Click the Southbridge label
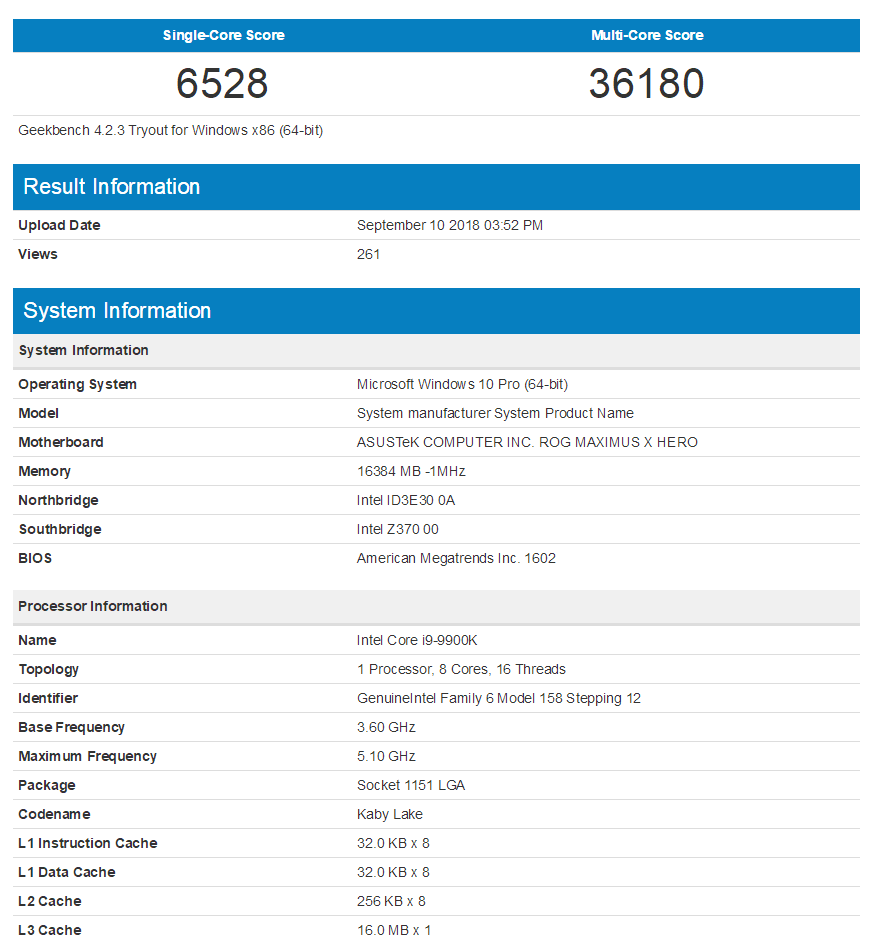Image resolution: width=877 pixels, height=943 pixels. coord(60,529)
